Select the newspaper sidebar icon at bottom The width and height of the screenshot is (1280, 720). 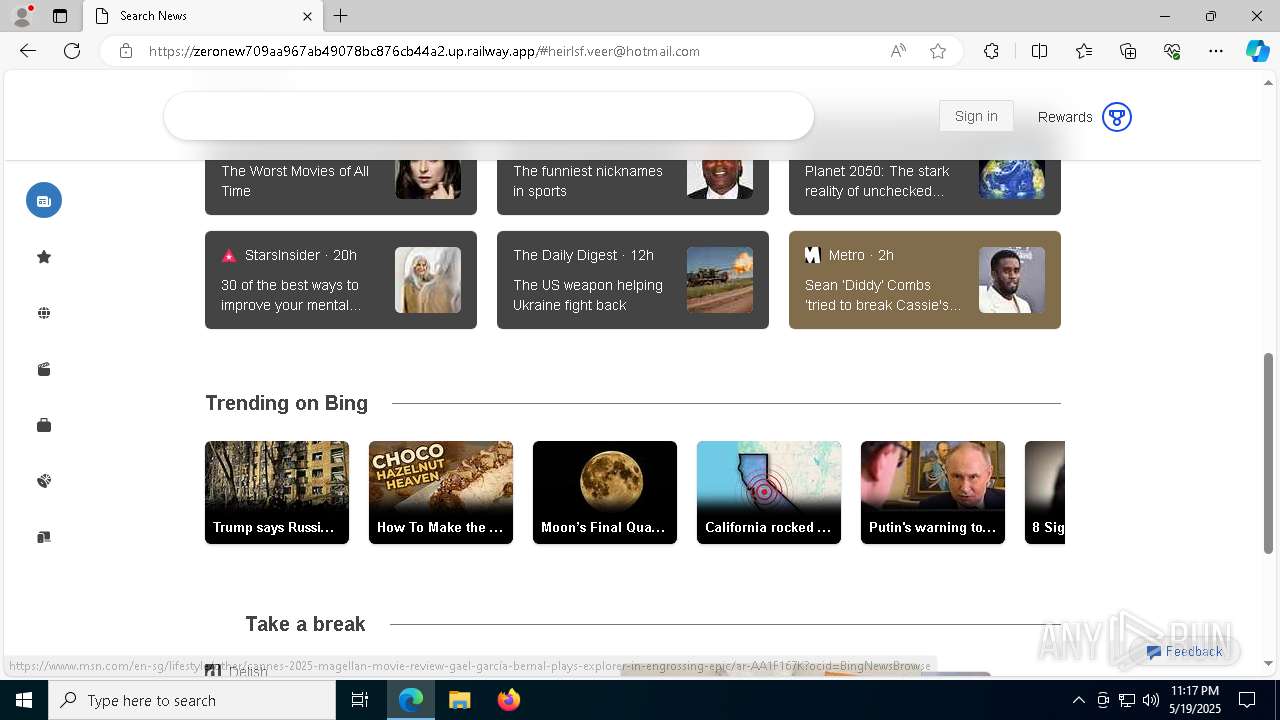44,537
